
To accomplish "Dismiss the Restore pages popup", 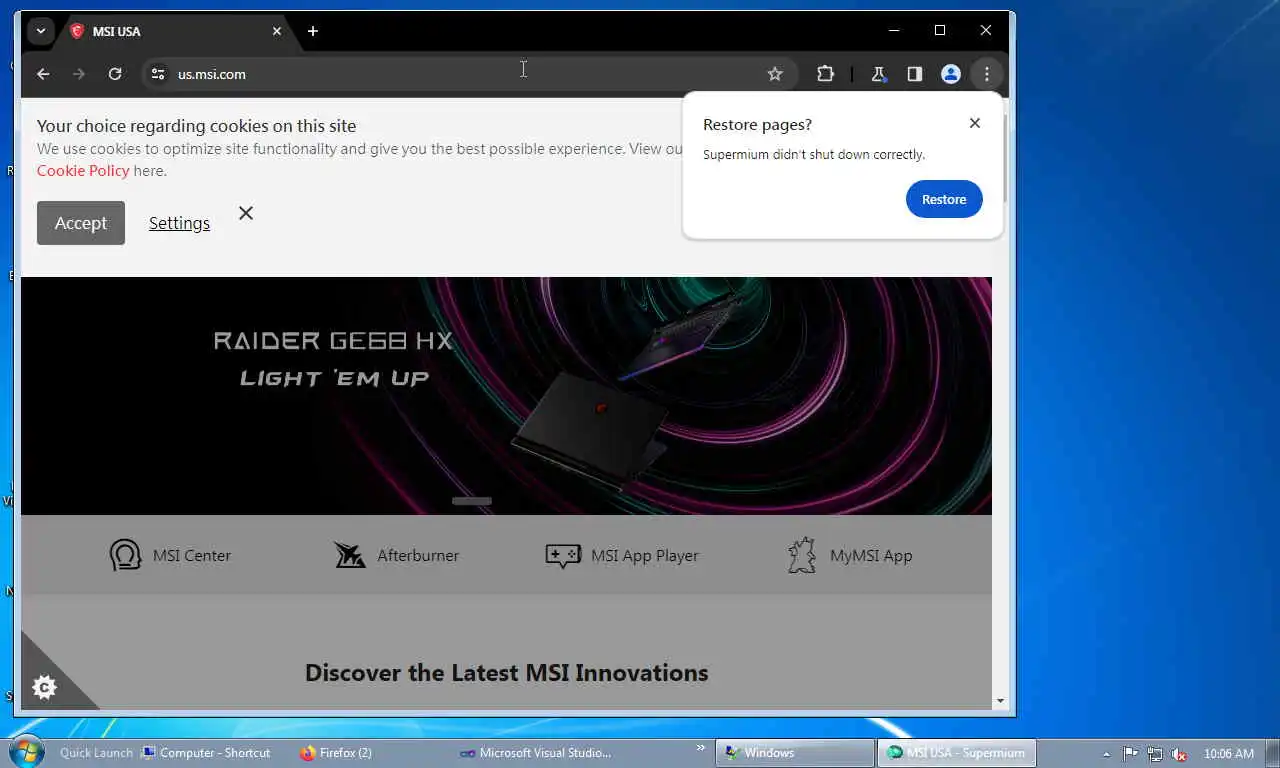I will tap(975, 123).
